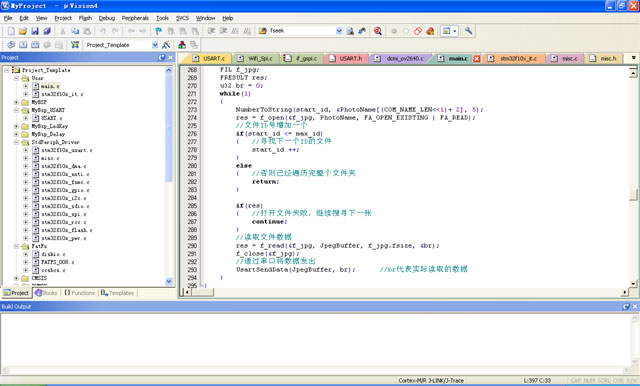Copy the selection using the Copy icon
This screenshot has height=386, width=640.
pos(75,31)
